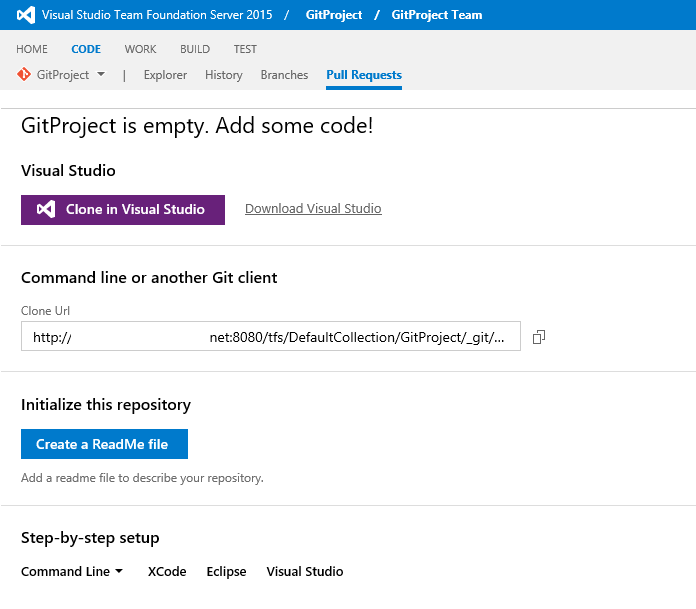Click the 'Add a readme file to describe your repository.' text

coord(142,478)
